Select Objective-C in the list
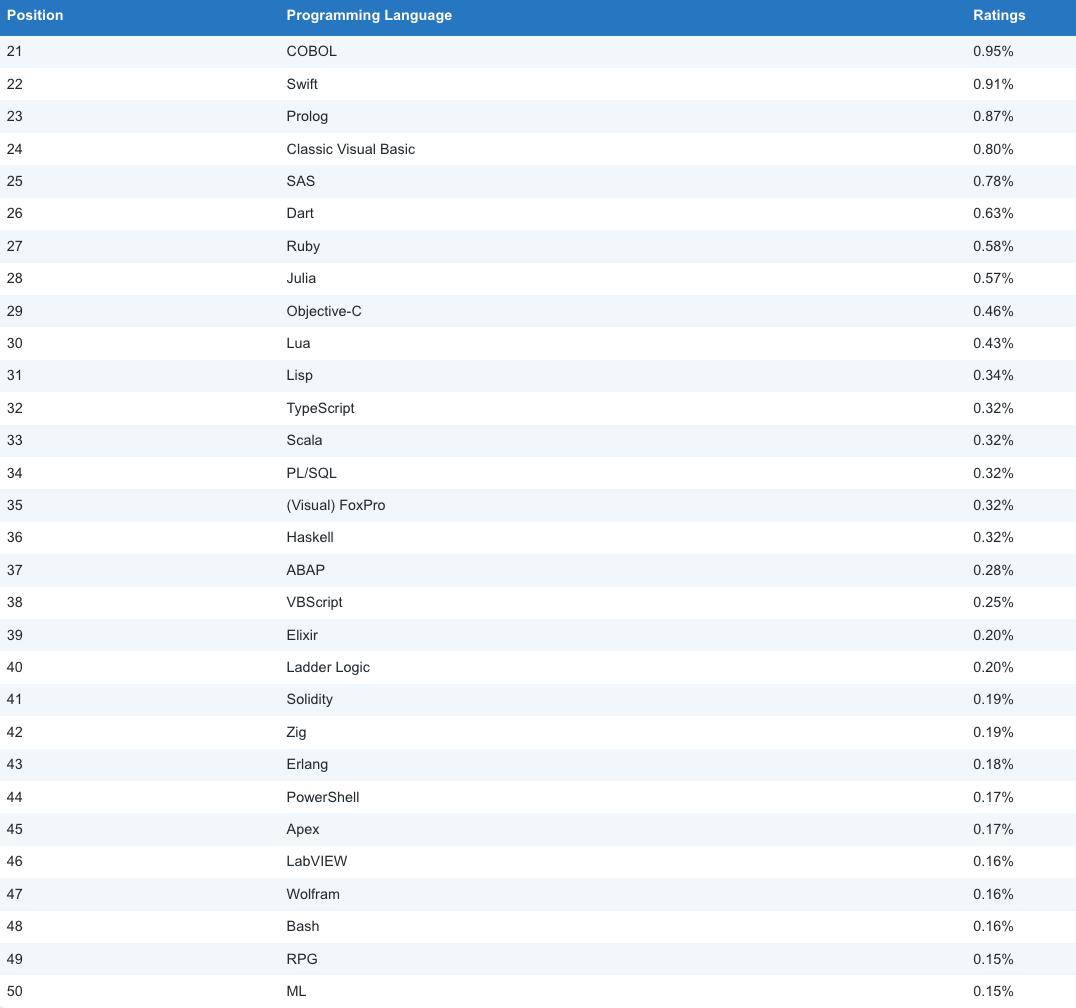Viewport: 1076px width, 1008px height. [x=324, y=311]
